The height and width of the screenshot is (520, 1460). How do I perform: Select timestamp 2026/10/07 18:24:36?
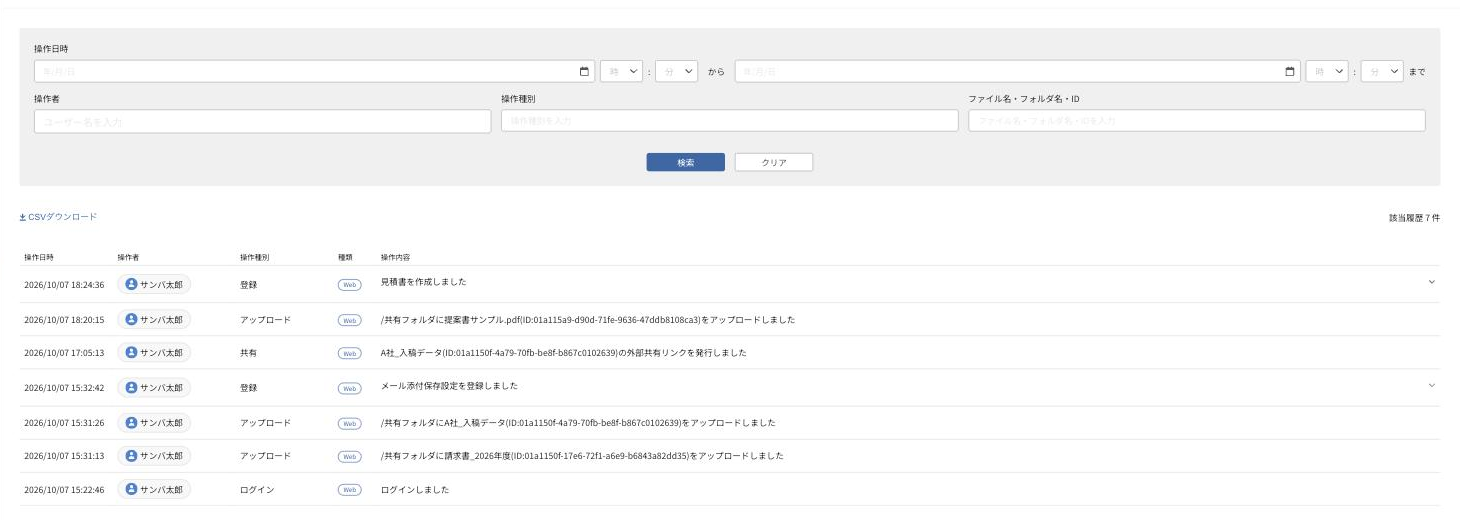(64, 285)
